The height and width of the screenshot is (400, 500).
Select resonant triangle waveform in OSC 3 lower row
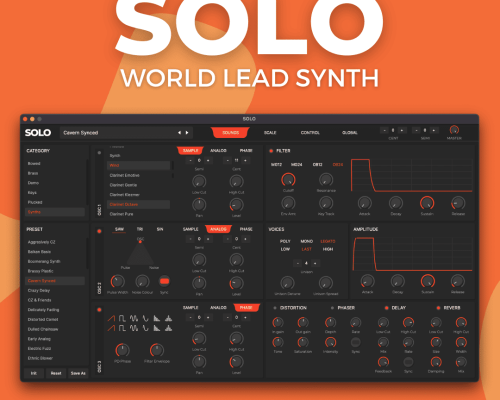point(168,328)
